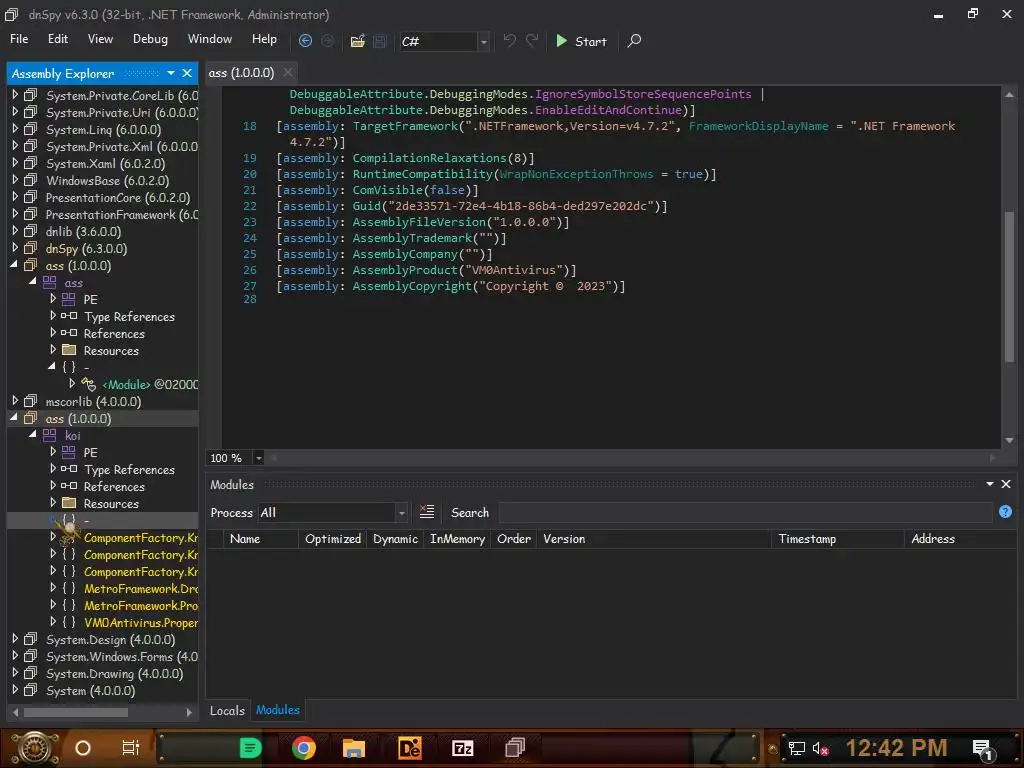Select Type References under koi module

click(x=129, y=470)
